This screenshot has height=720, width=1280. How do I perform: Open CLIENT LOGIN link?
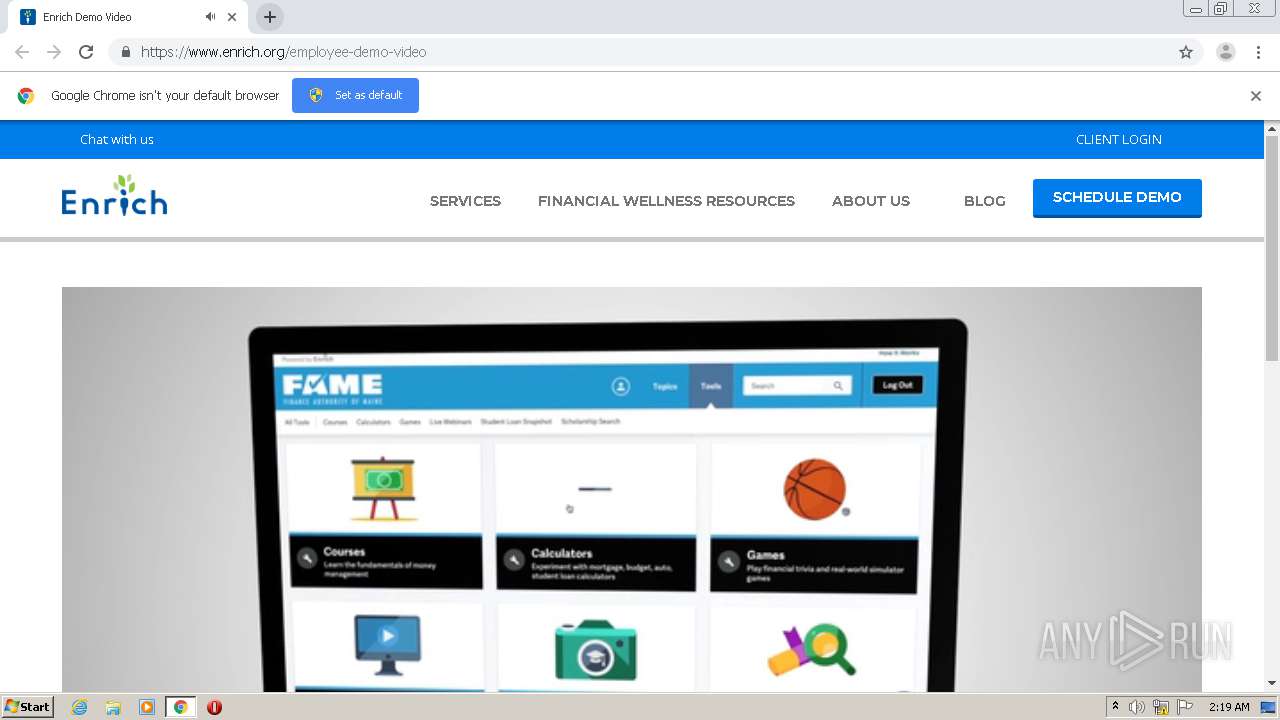click(1118, 139)
